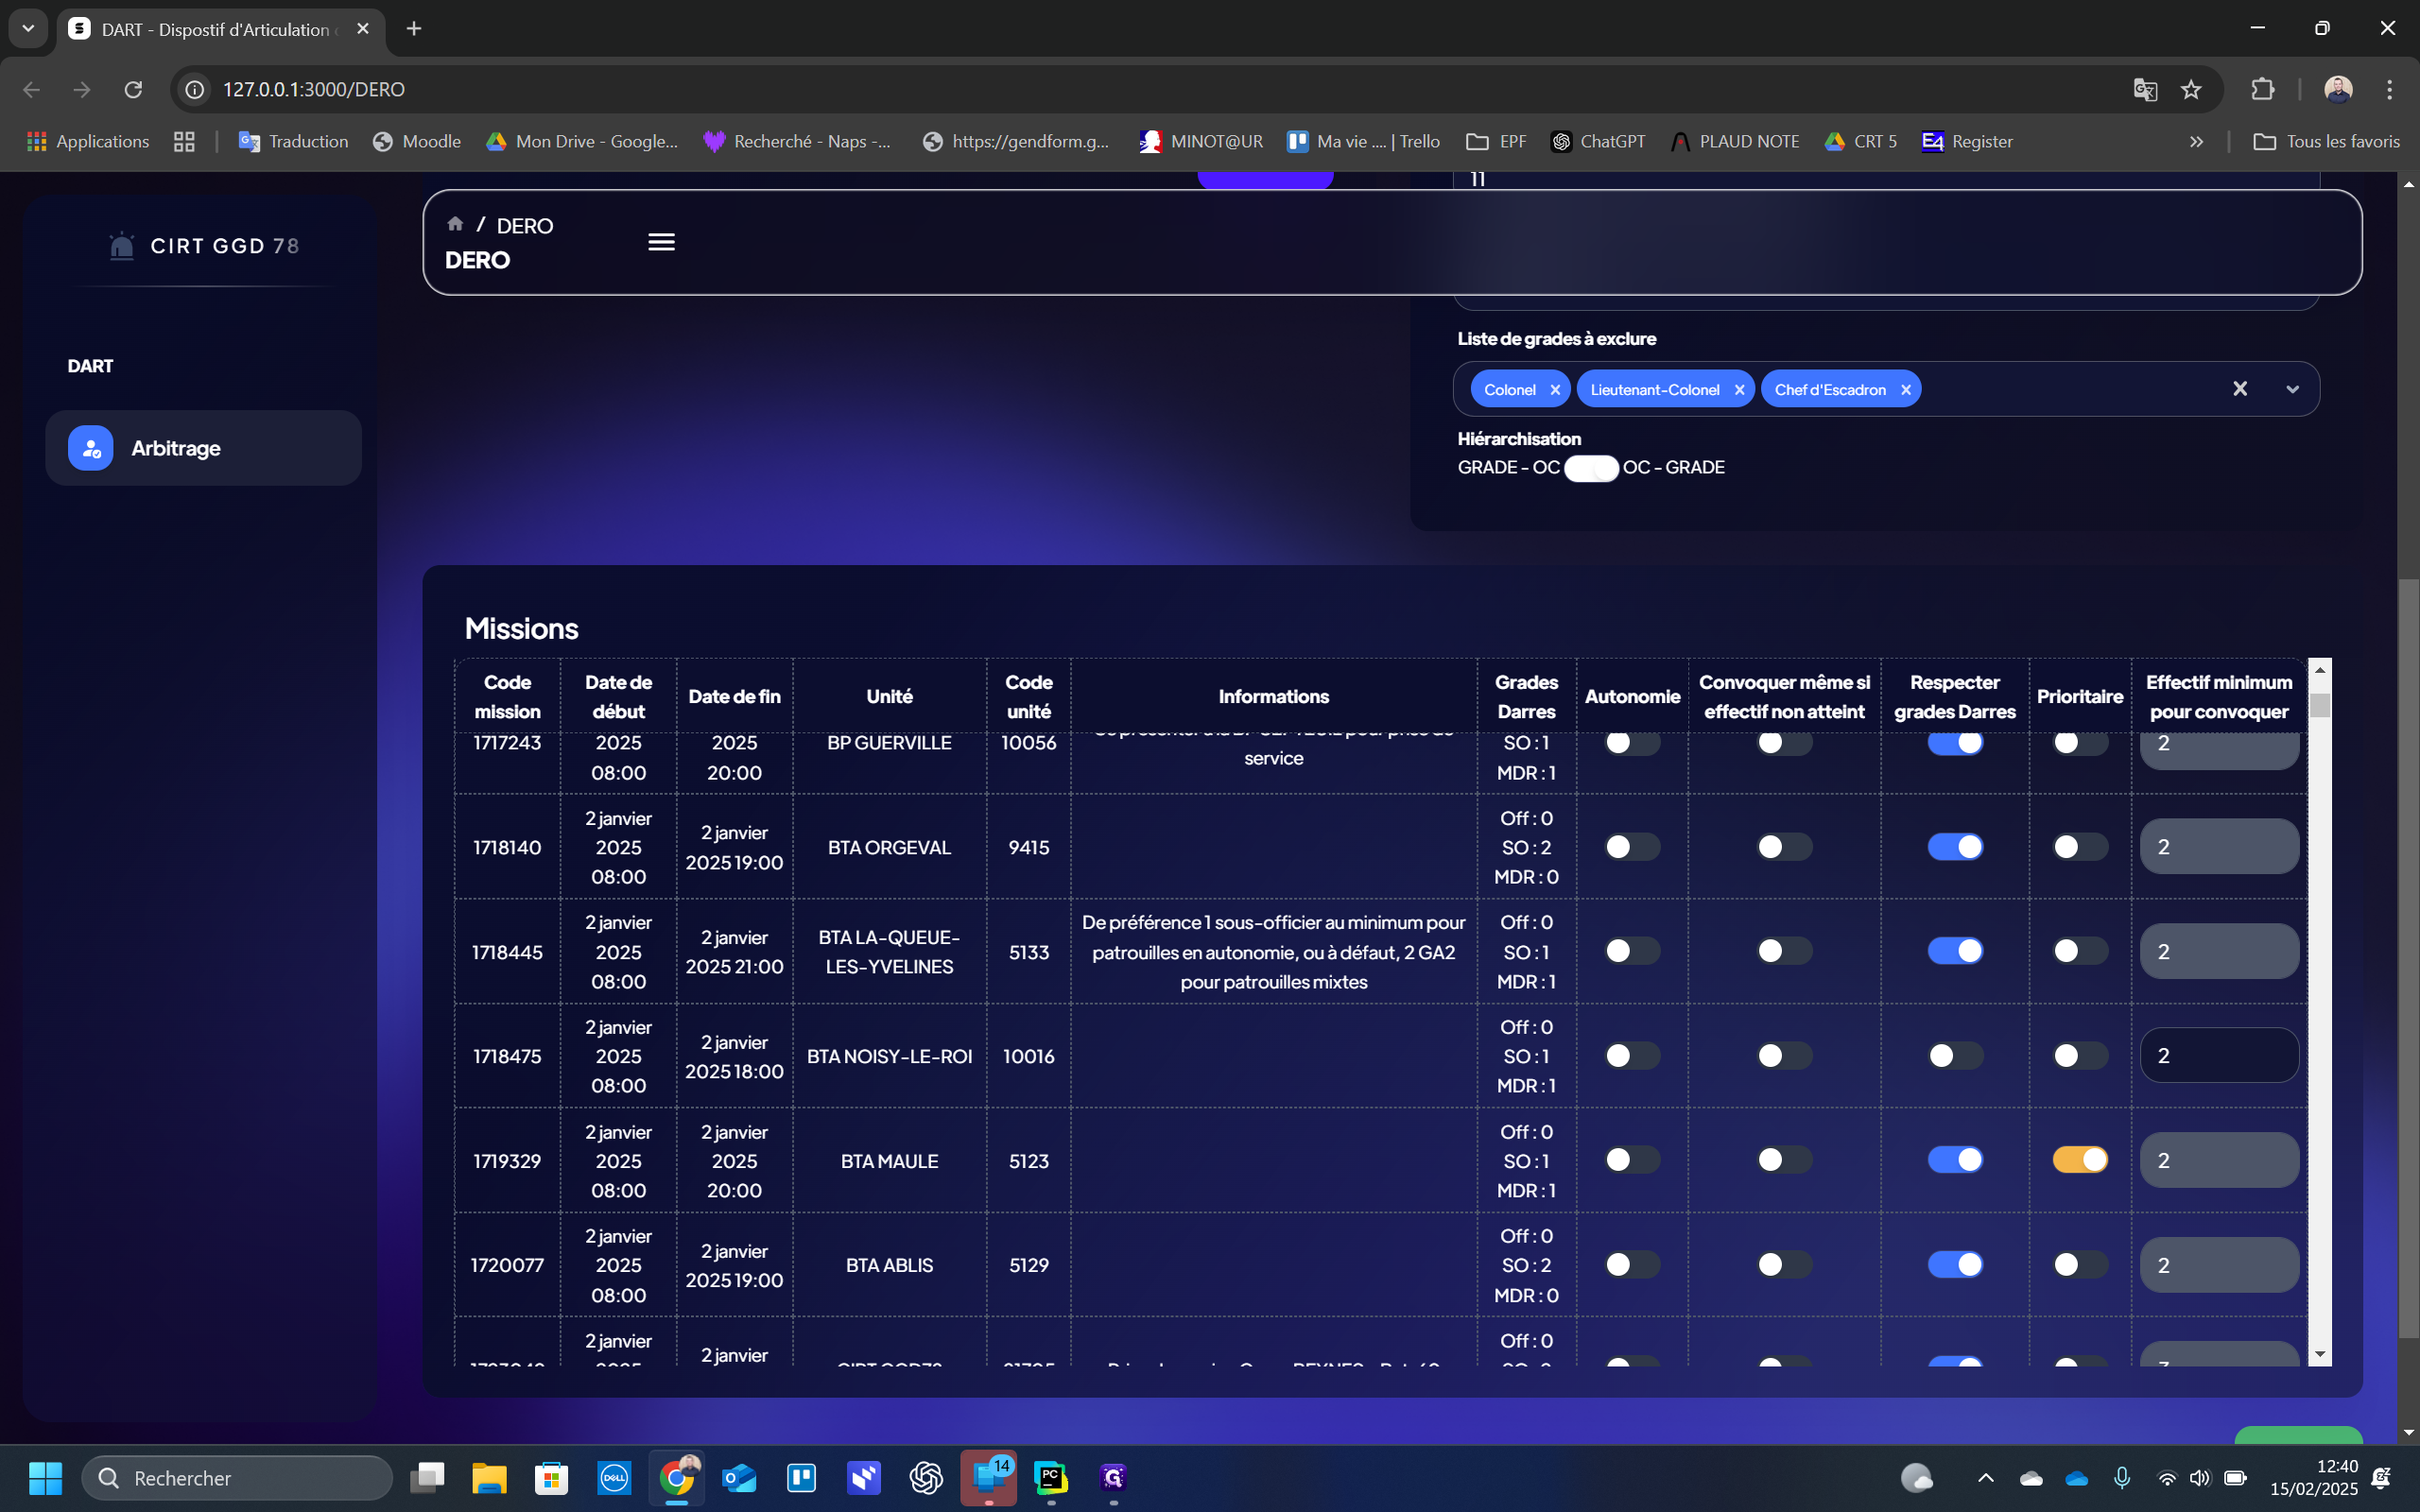Click the taskbar Rechercher search box
Screen dimensions: 2420x1512
pyautogui.click(x=237, y=1478)
